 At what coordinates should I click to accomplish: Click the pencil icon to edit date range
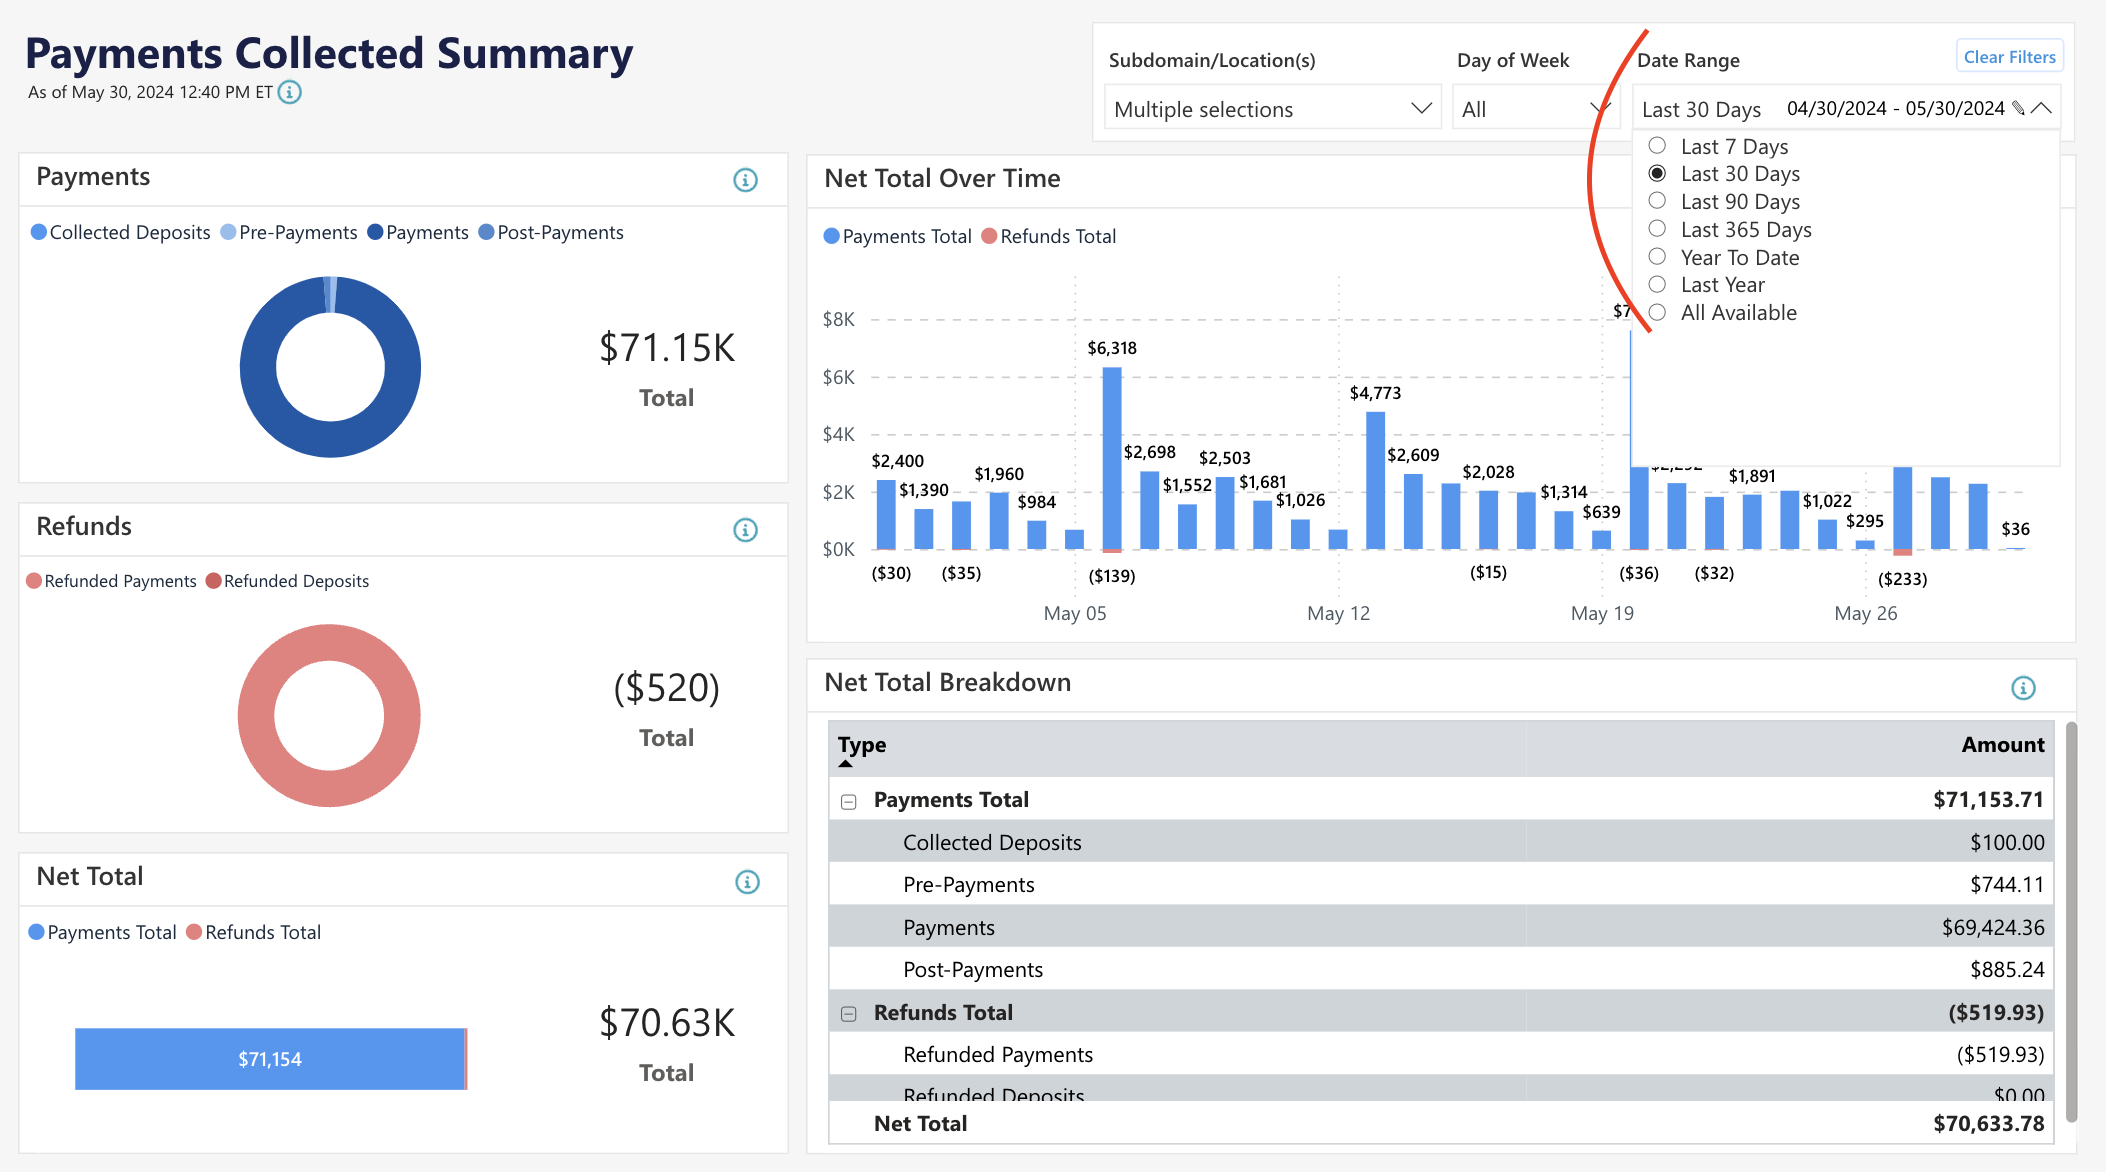click(2017, 108)
